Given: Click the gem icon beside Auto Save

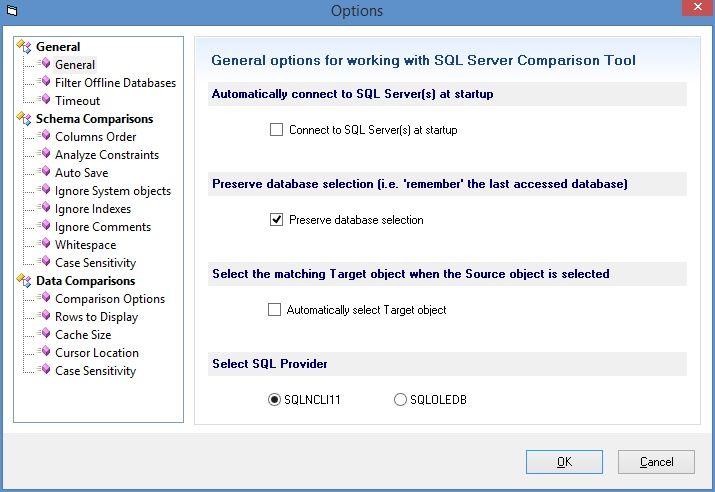Looking at the screenshot, I should [45, 171].
